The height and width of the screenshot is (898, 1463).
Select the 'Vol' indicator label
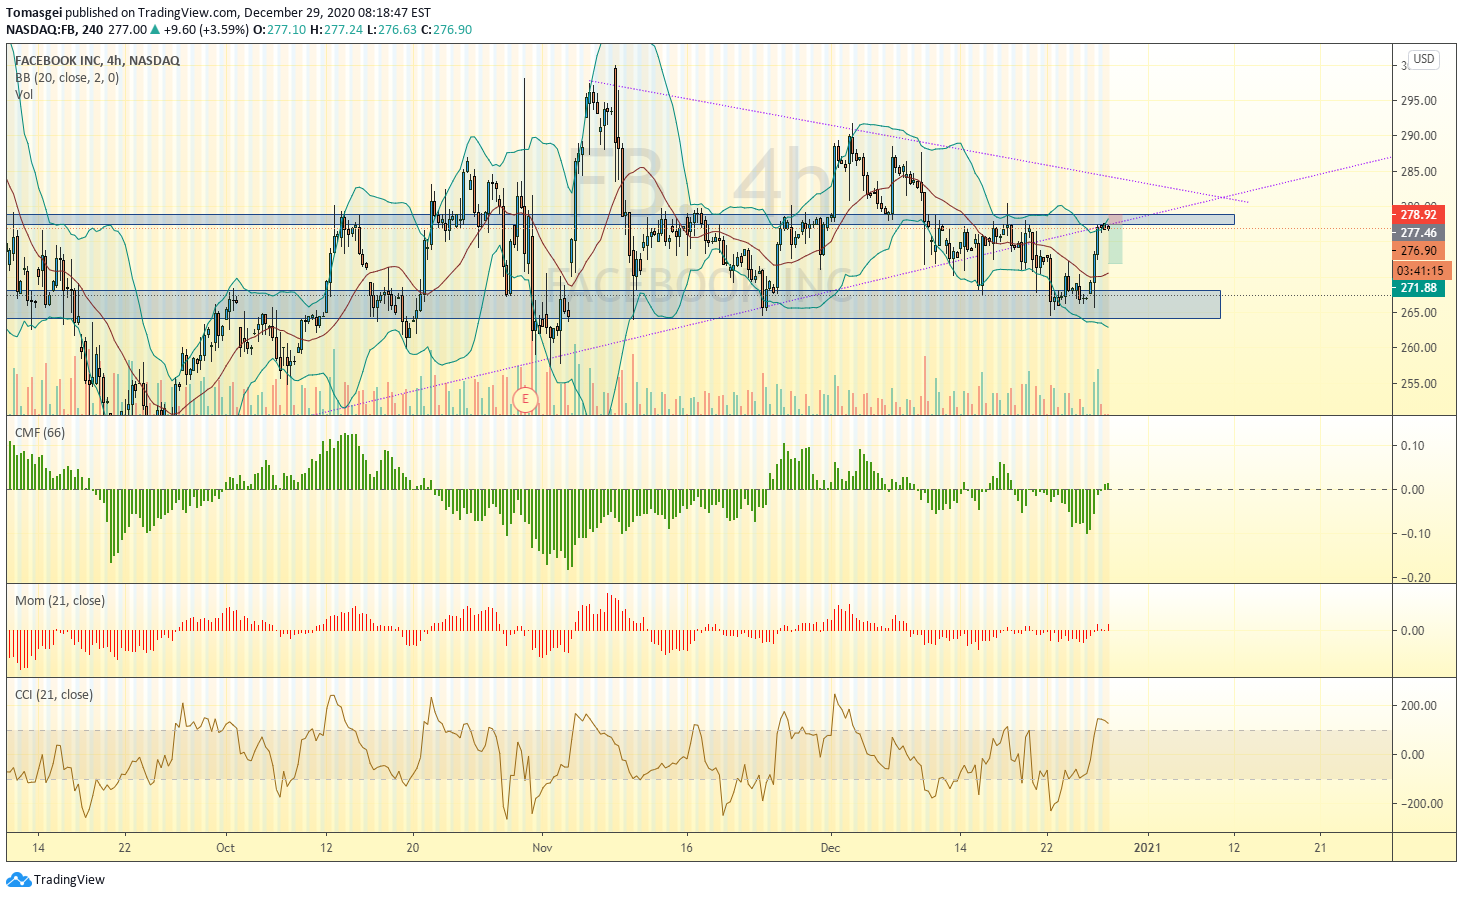click(24, 94)
